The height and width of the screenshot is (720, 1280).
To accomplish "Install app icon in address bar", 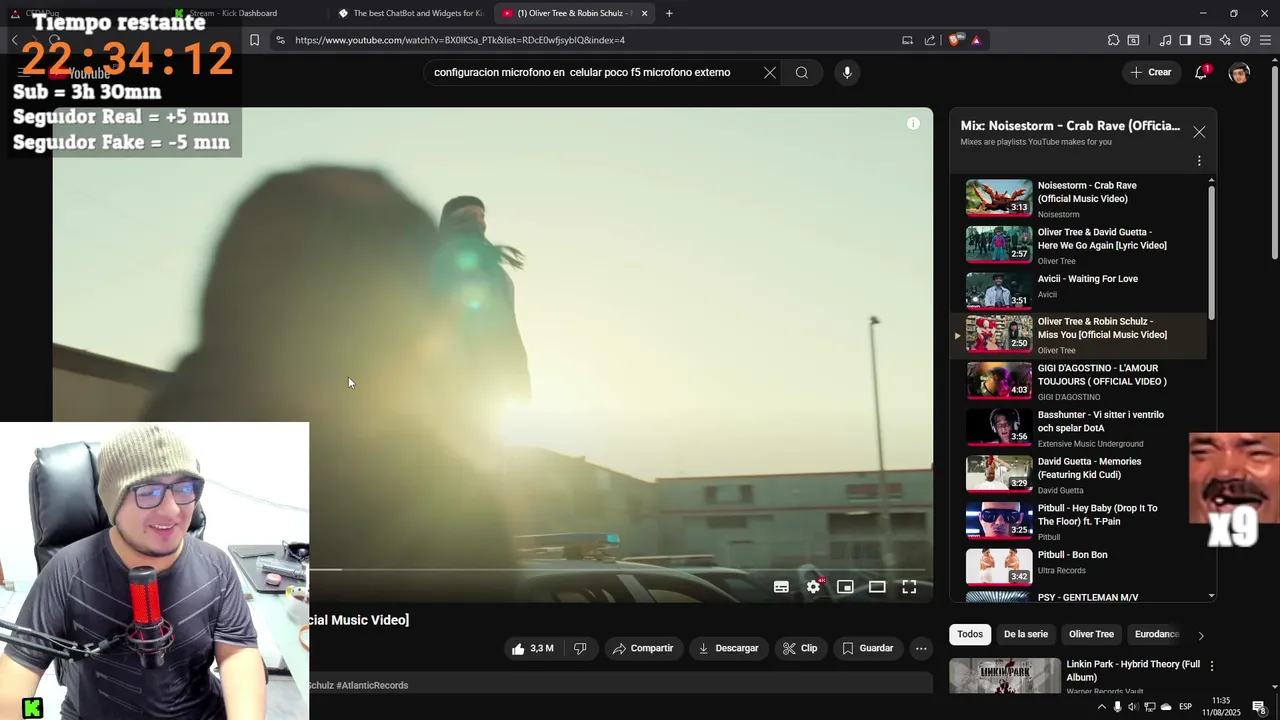I will click(x=907, y=40).
